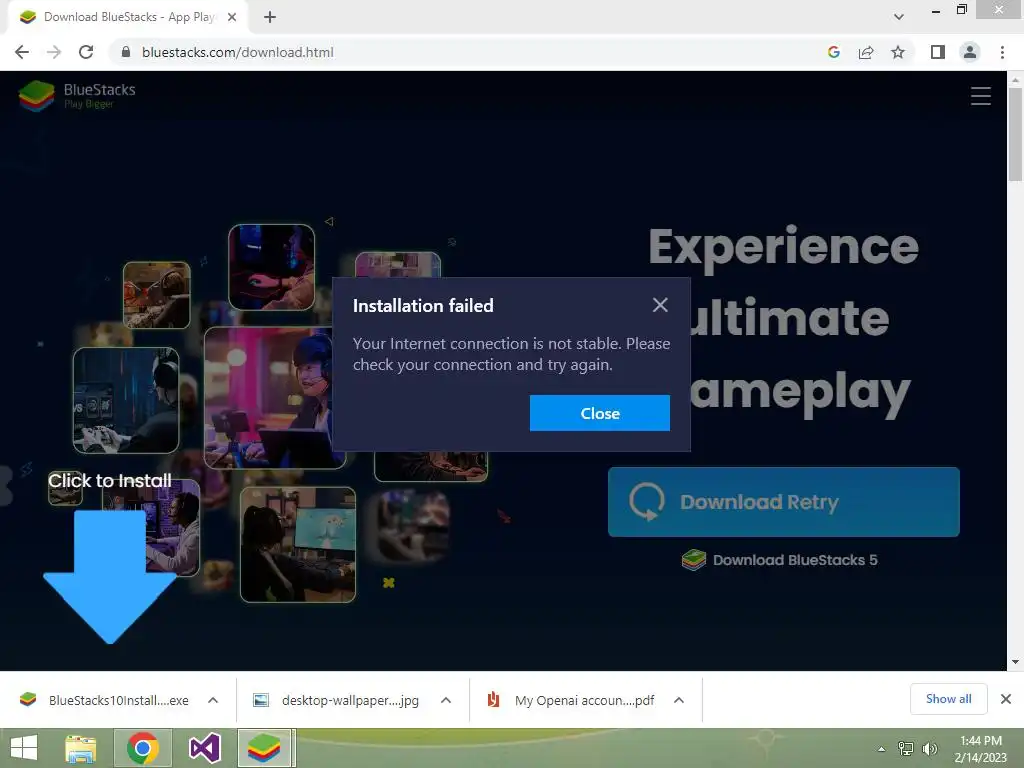
Task: Click the JPG file icon in downloads bar
Action: (x=261, y=700)
